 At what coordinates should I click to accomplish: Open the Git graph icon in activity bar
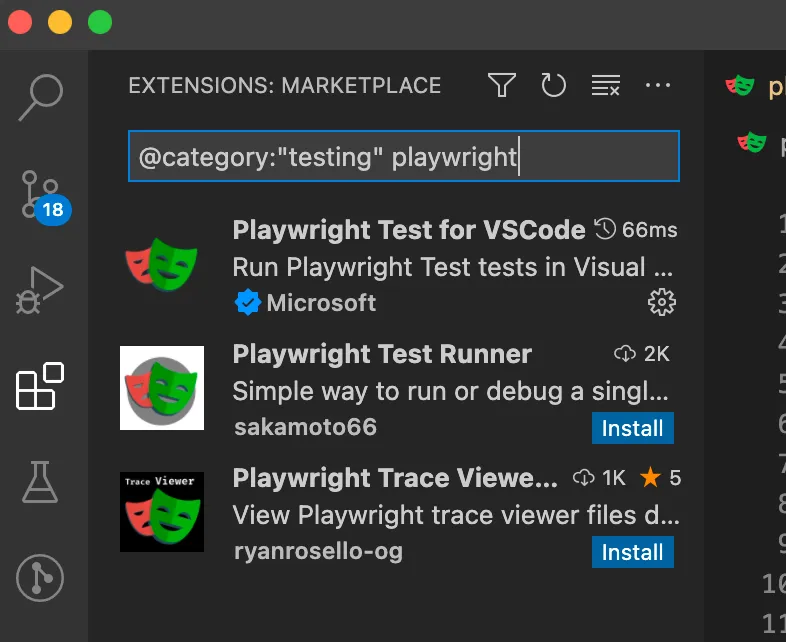[41, 579]
